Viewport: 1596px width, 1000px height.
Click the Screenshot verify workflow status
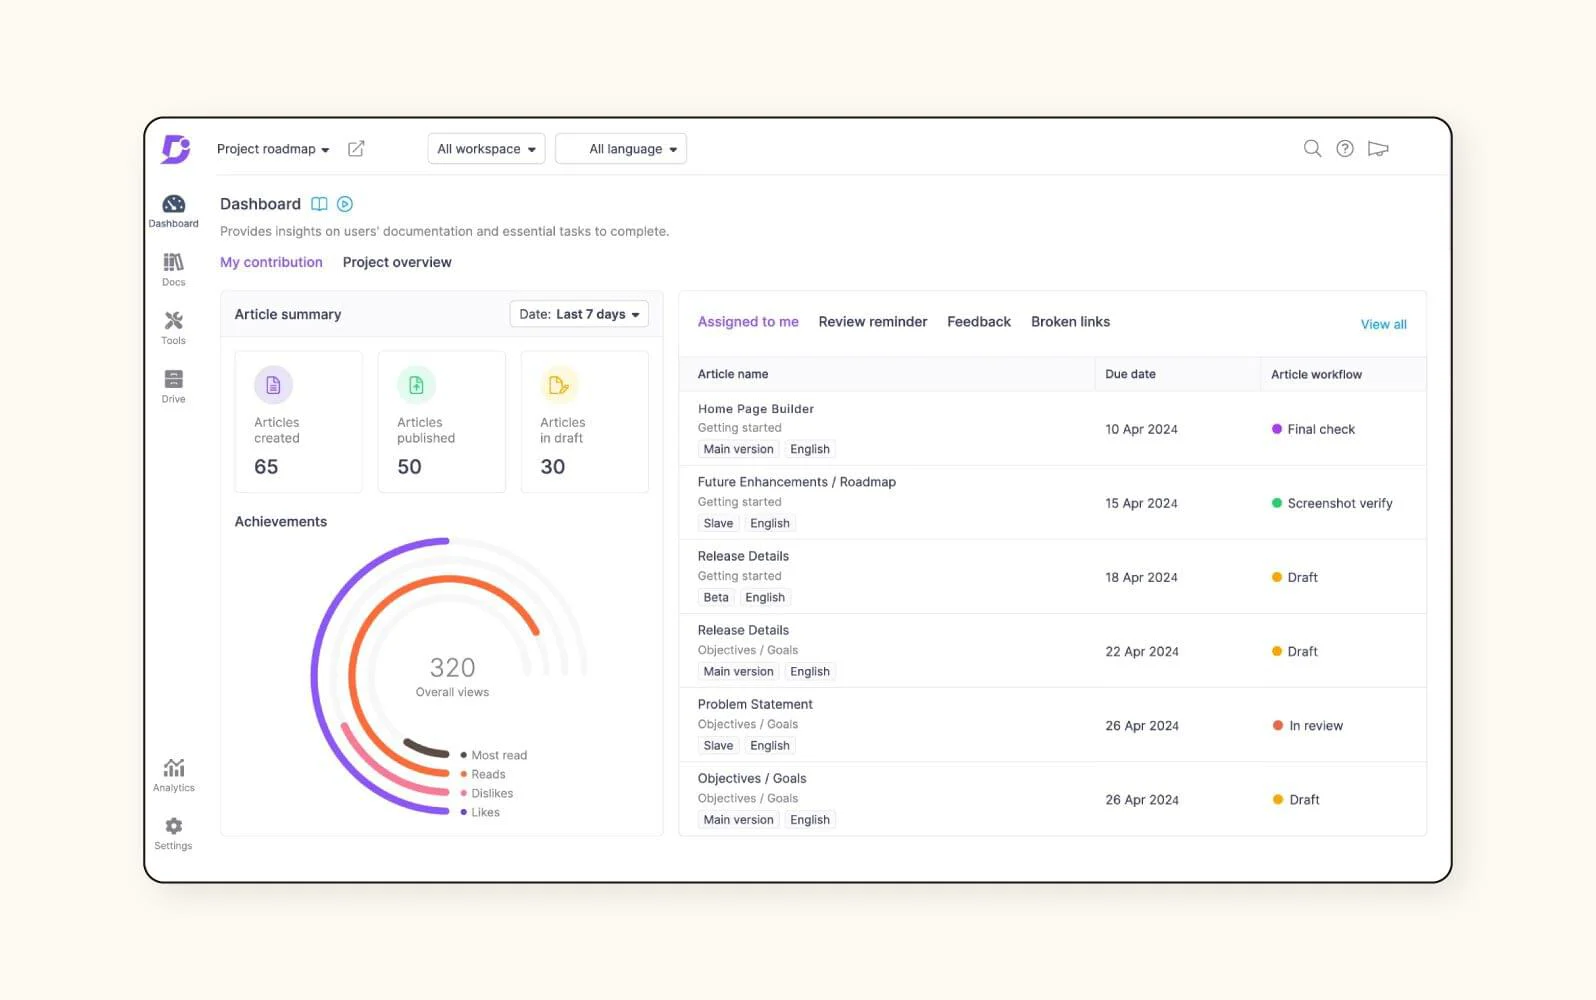(1332, 503)
